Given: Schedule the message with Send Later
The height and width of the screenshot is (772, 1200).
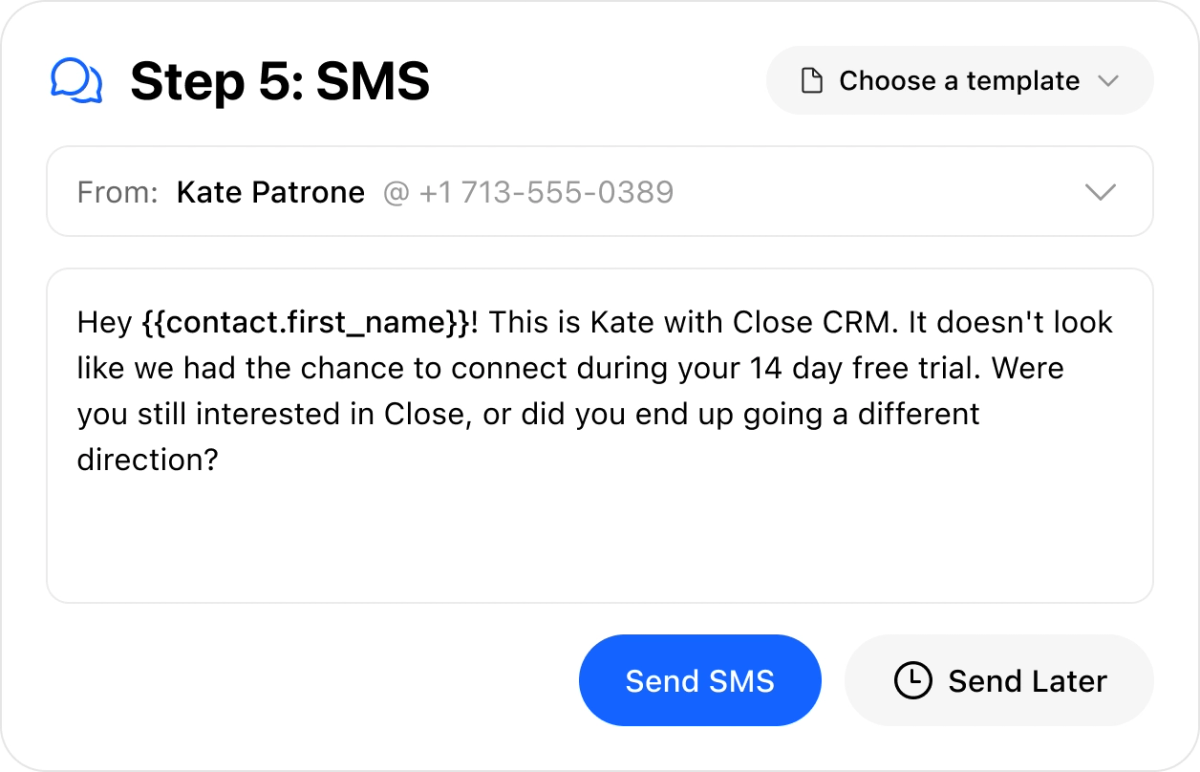Looking at the screenshot, I should [999, 681].
